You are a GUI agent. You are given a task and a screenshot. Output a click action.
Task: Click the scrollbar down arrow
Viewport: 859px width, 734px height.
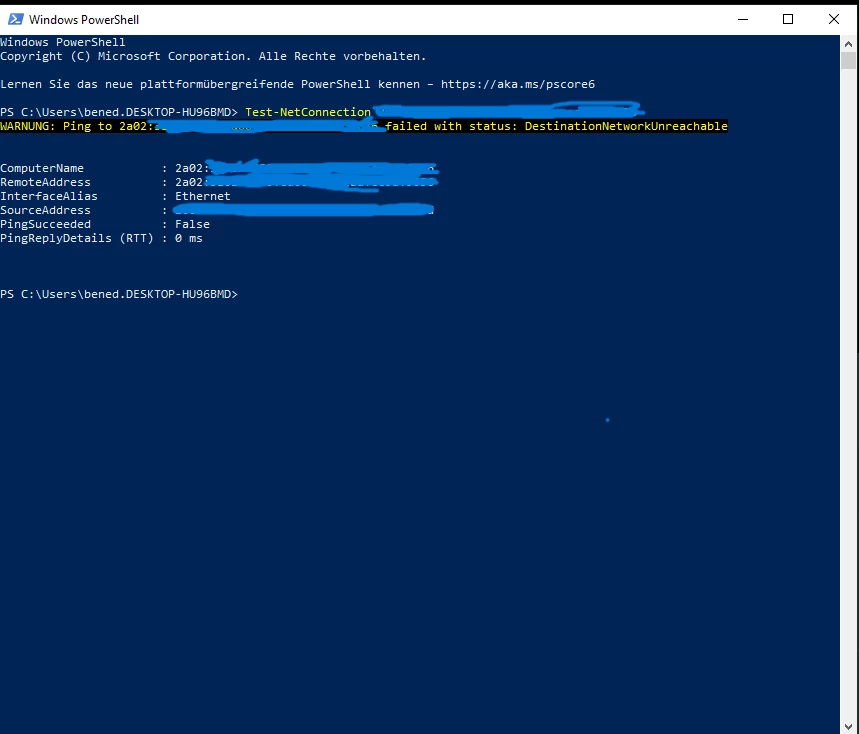point(848,727)
